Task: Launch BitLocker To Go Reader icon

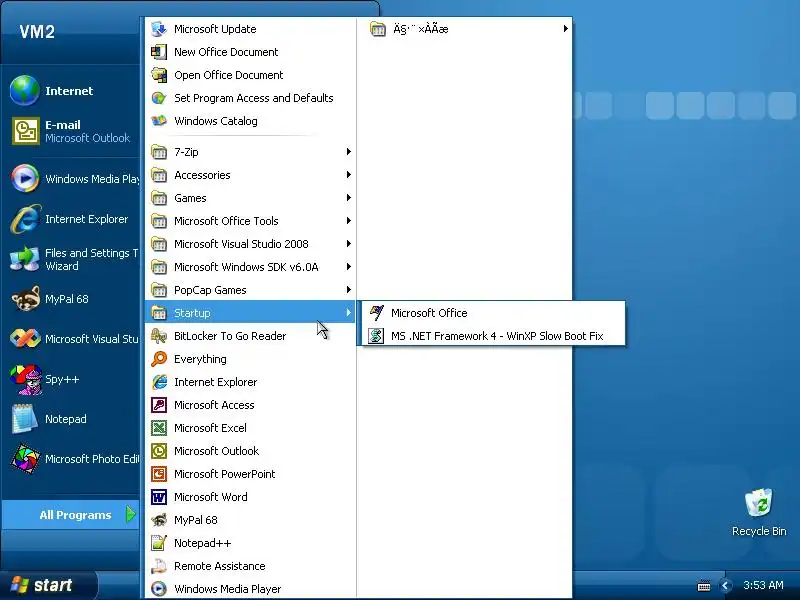Action: coord(159,336)
